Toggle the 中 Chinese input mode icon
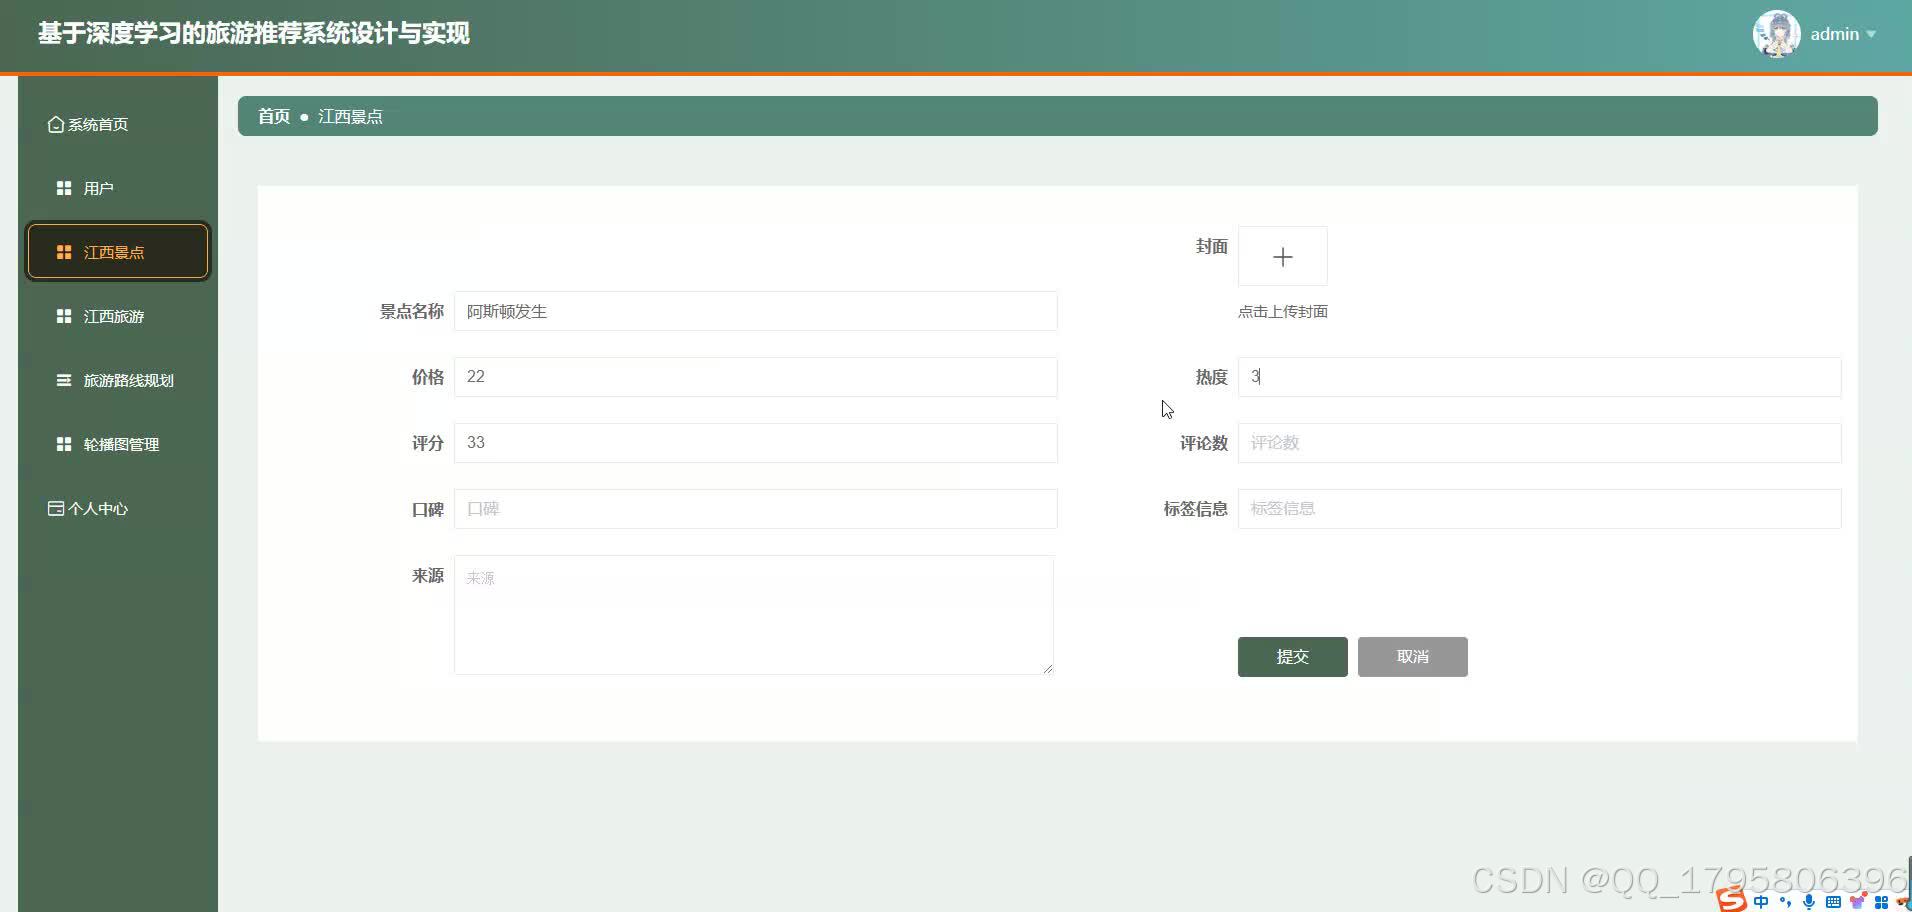 point(1761,902)
